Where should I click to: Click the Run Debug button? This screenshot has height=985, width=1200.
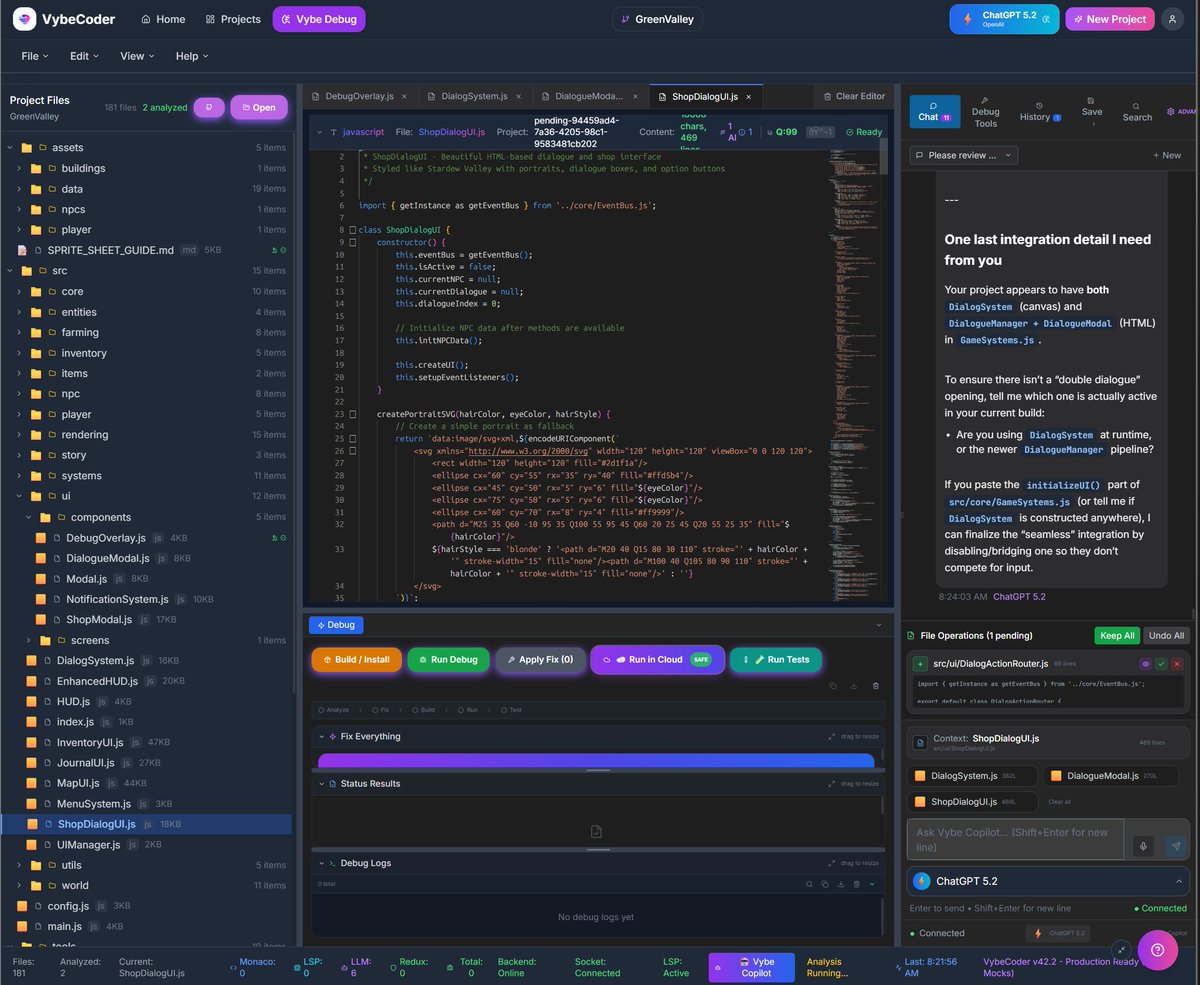click(x=448, y=660)
